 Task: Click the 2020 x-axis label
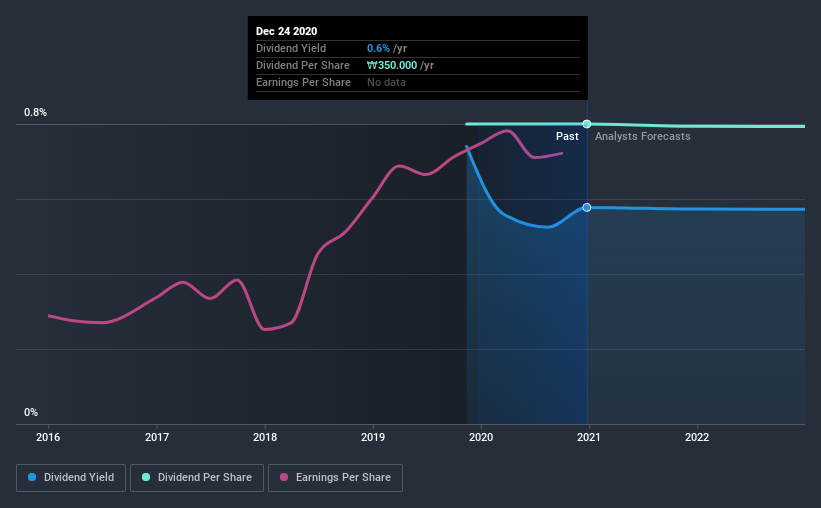coord(481,437)
